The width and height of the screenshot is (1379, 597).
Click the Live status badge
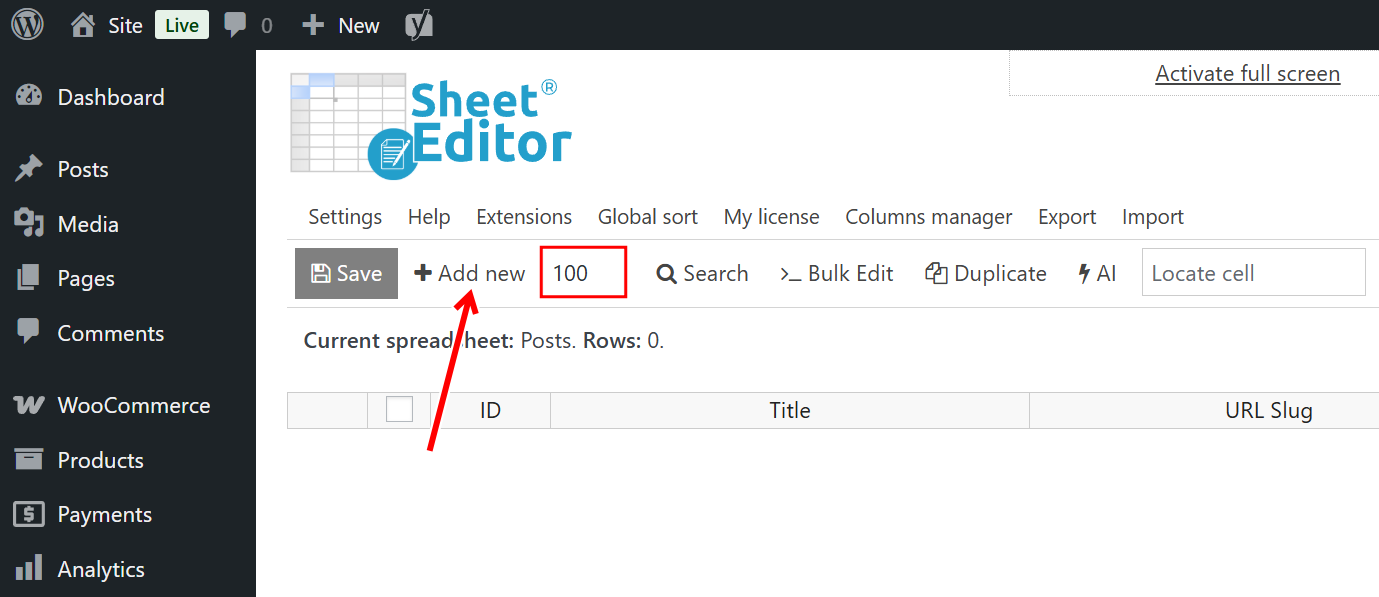pos(182,25)
